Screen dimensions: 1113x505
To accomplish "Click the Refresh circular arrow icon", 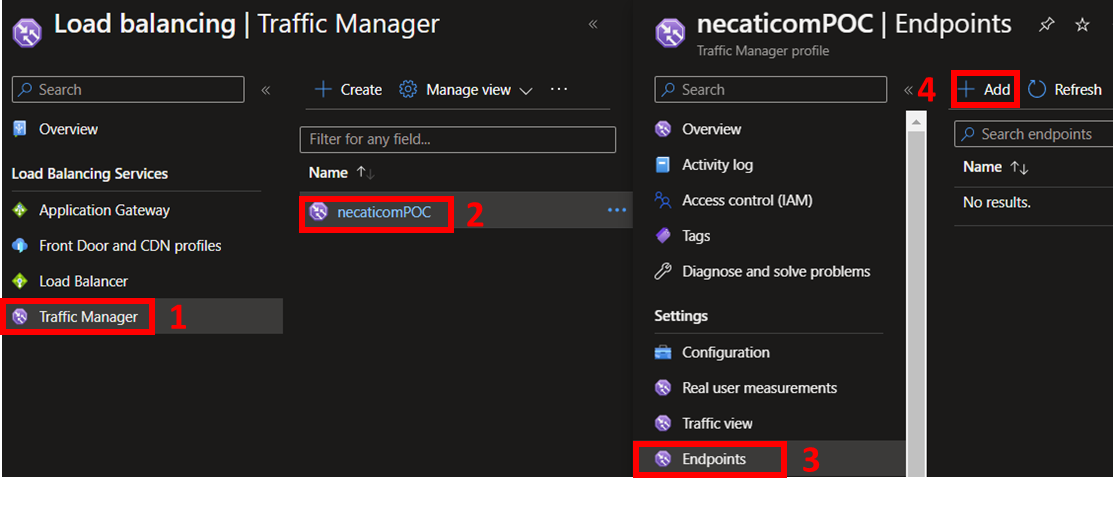I will point(1037,89).
